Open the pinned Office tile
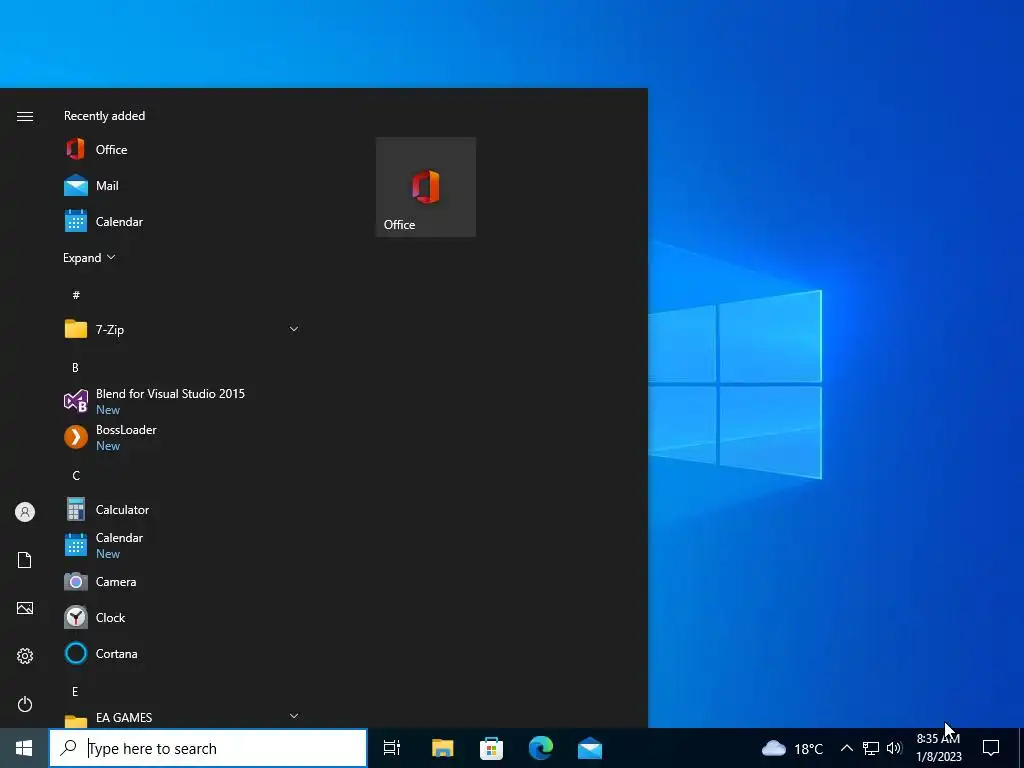The width and height of the screenshot is (1024, 768). click(x=426, y=187)
